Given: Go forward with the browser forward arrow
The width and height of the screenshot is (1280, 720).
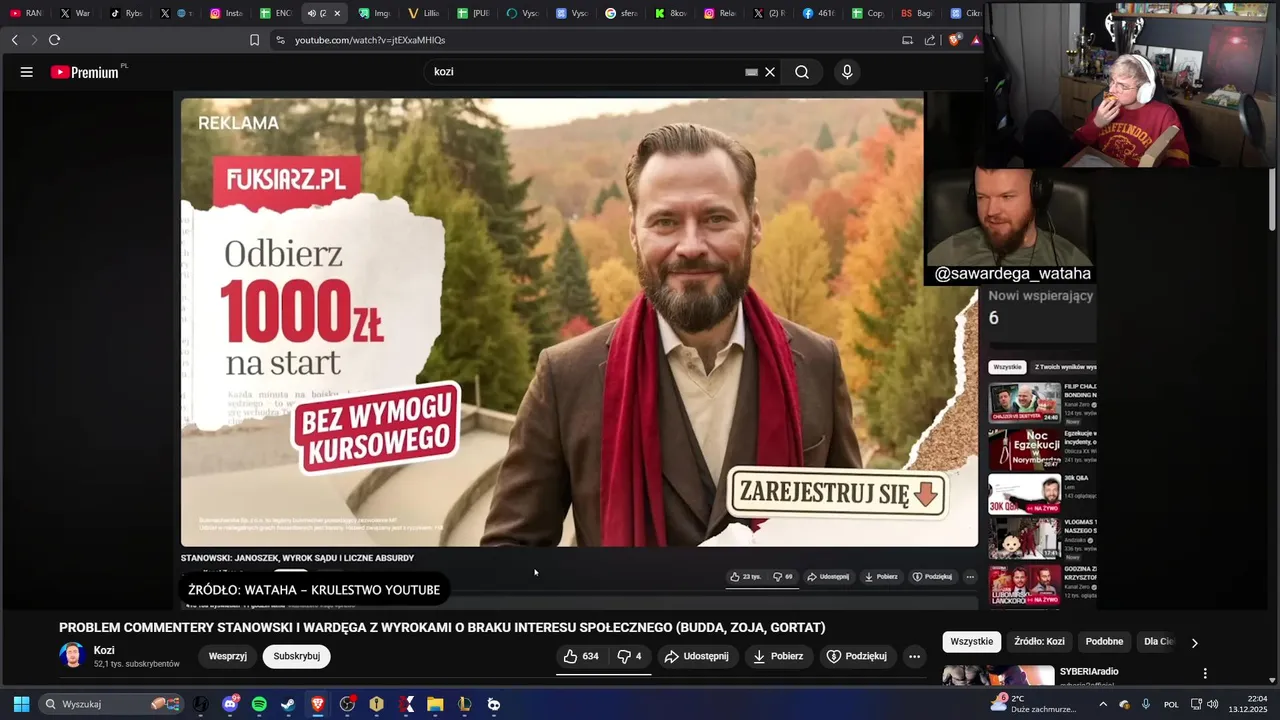Looking at the screenshot, I should coord(34,40).
